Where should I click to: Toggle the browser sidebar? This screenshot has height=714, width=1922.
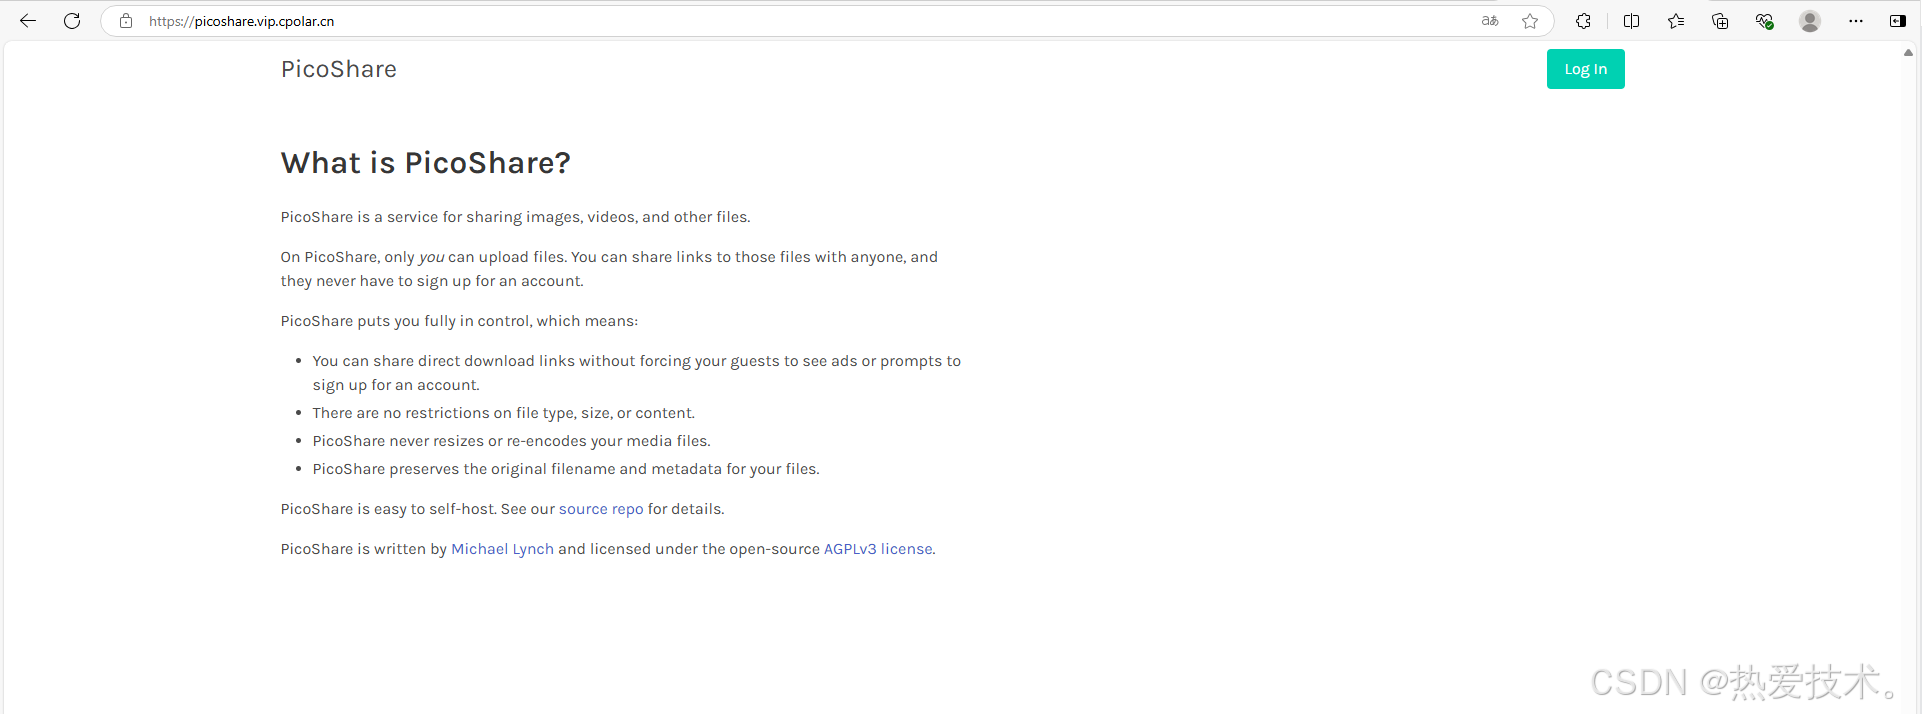click(x=1898, y=21)
